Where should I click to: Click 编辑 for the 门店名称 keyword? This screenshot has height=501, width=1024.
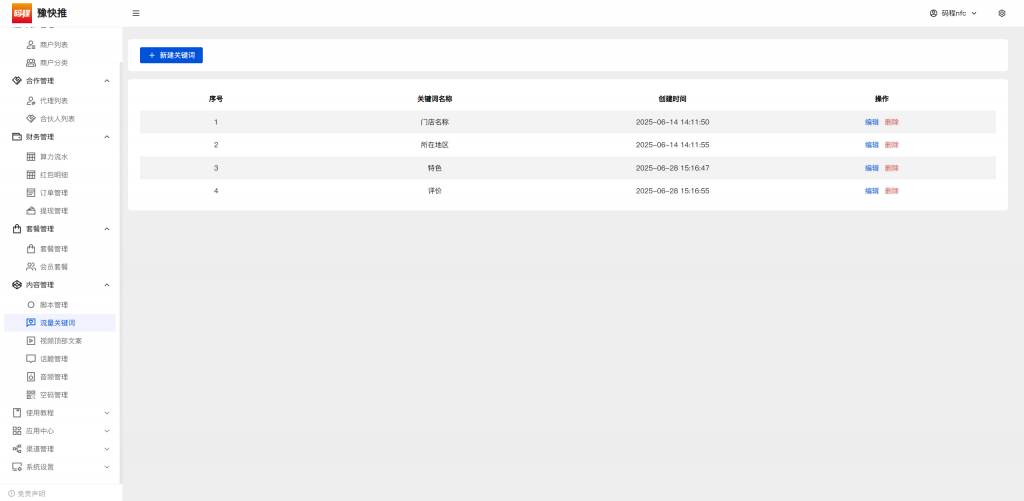tap(871, 122)
